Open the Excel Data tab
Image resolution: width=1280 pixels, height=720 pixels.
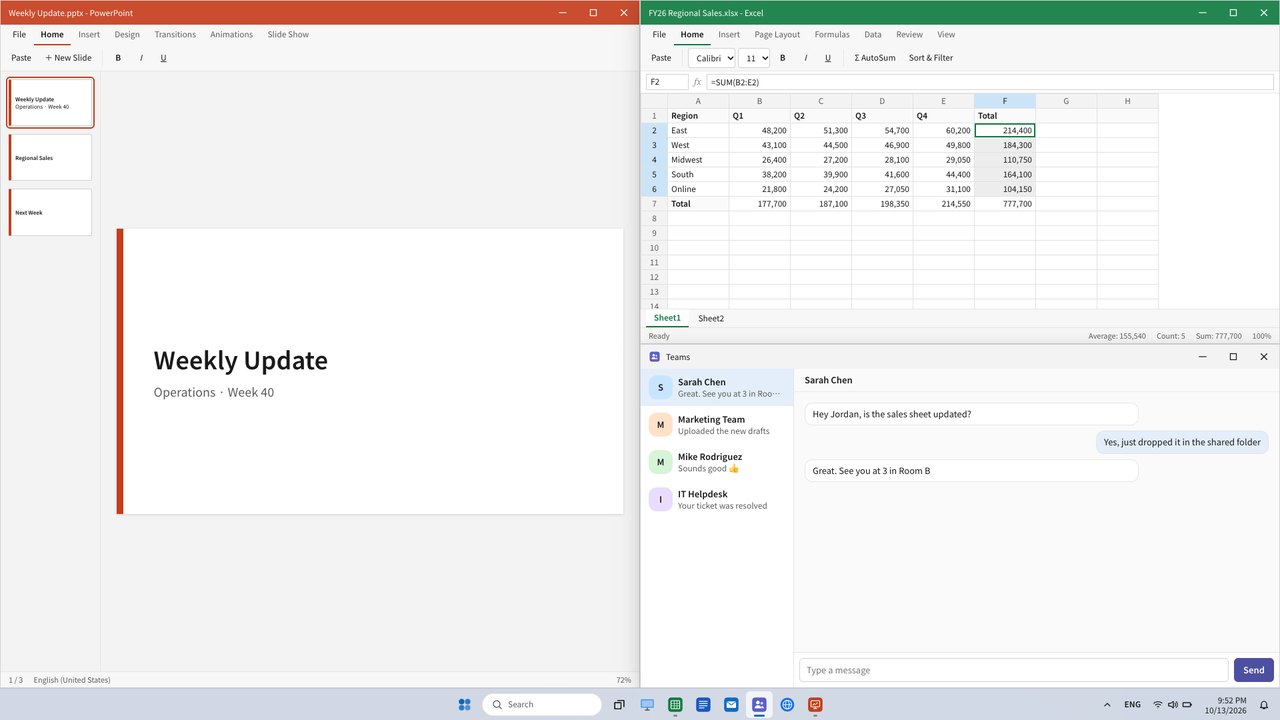(x=873, y=34)
